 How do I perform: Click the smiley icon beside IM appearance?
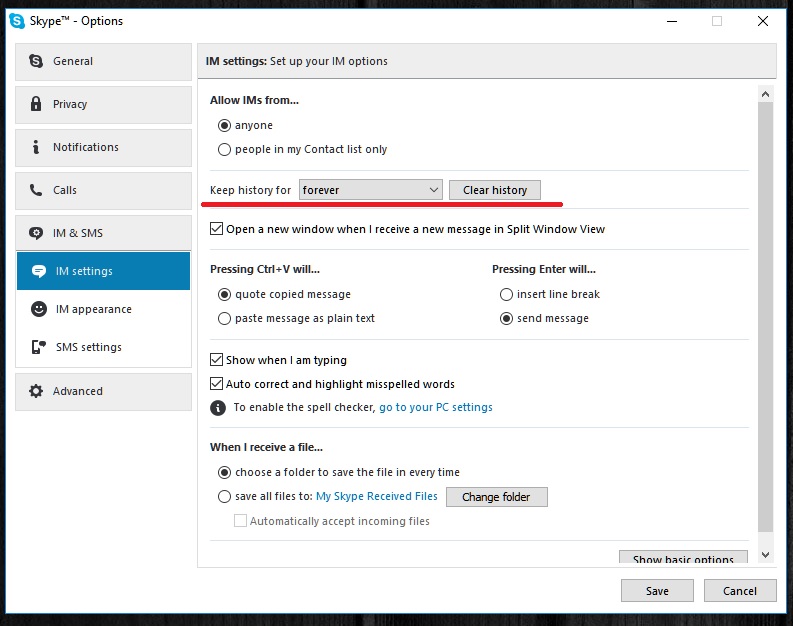click(x=39, y=309)
